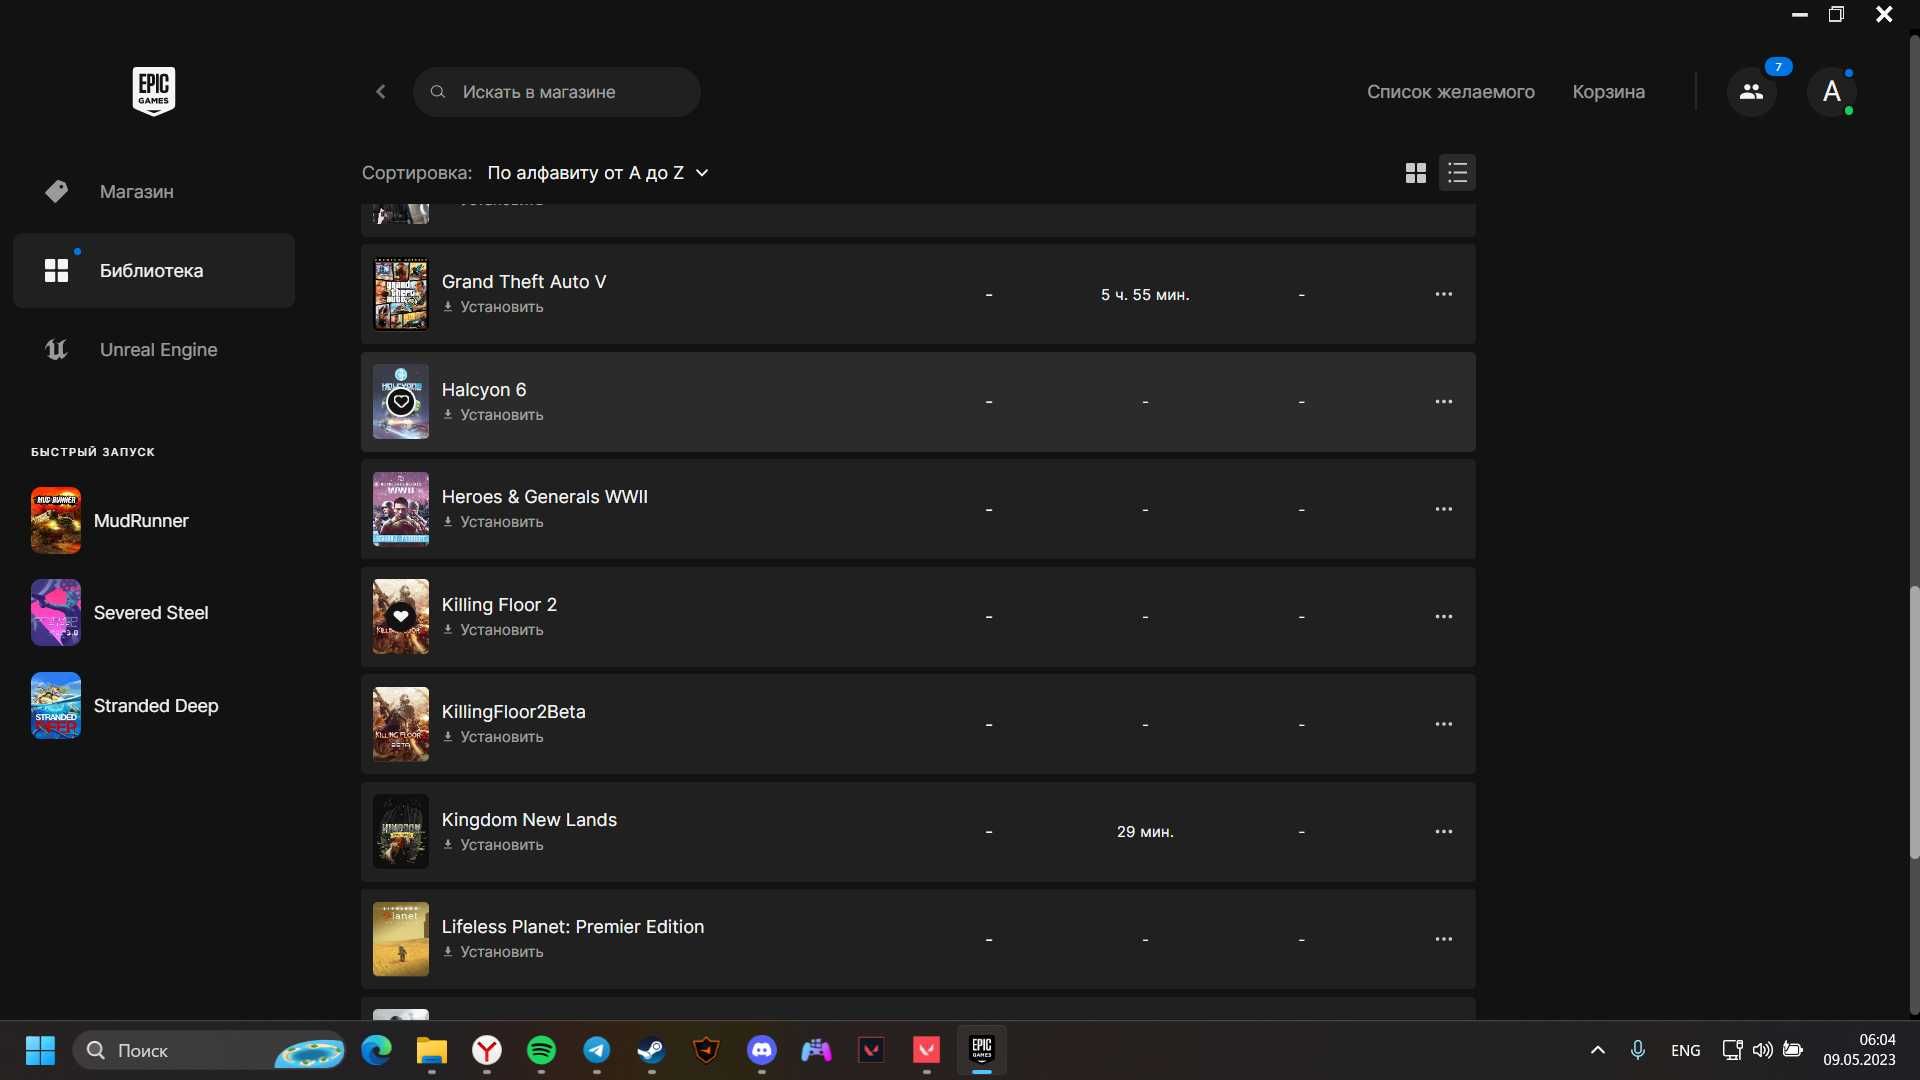Open the friends list icon

[1751, 92]
